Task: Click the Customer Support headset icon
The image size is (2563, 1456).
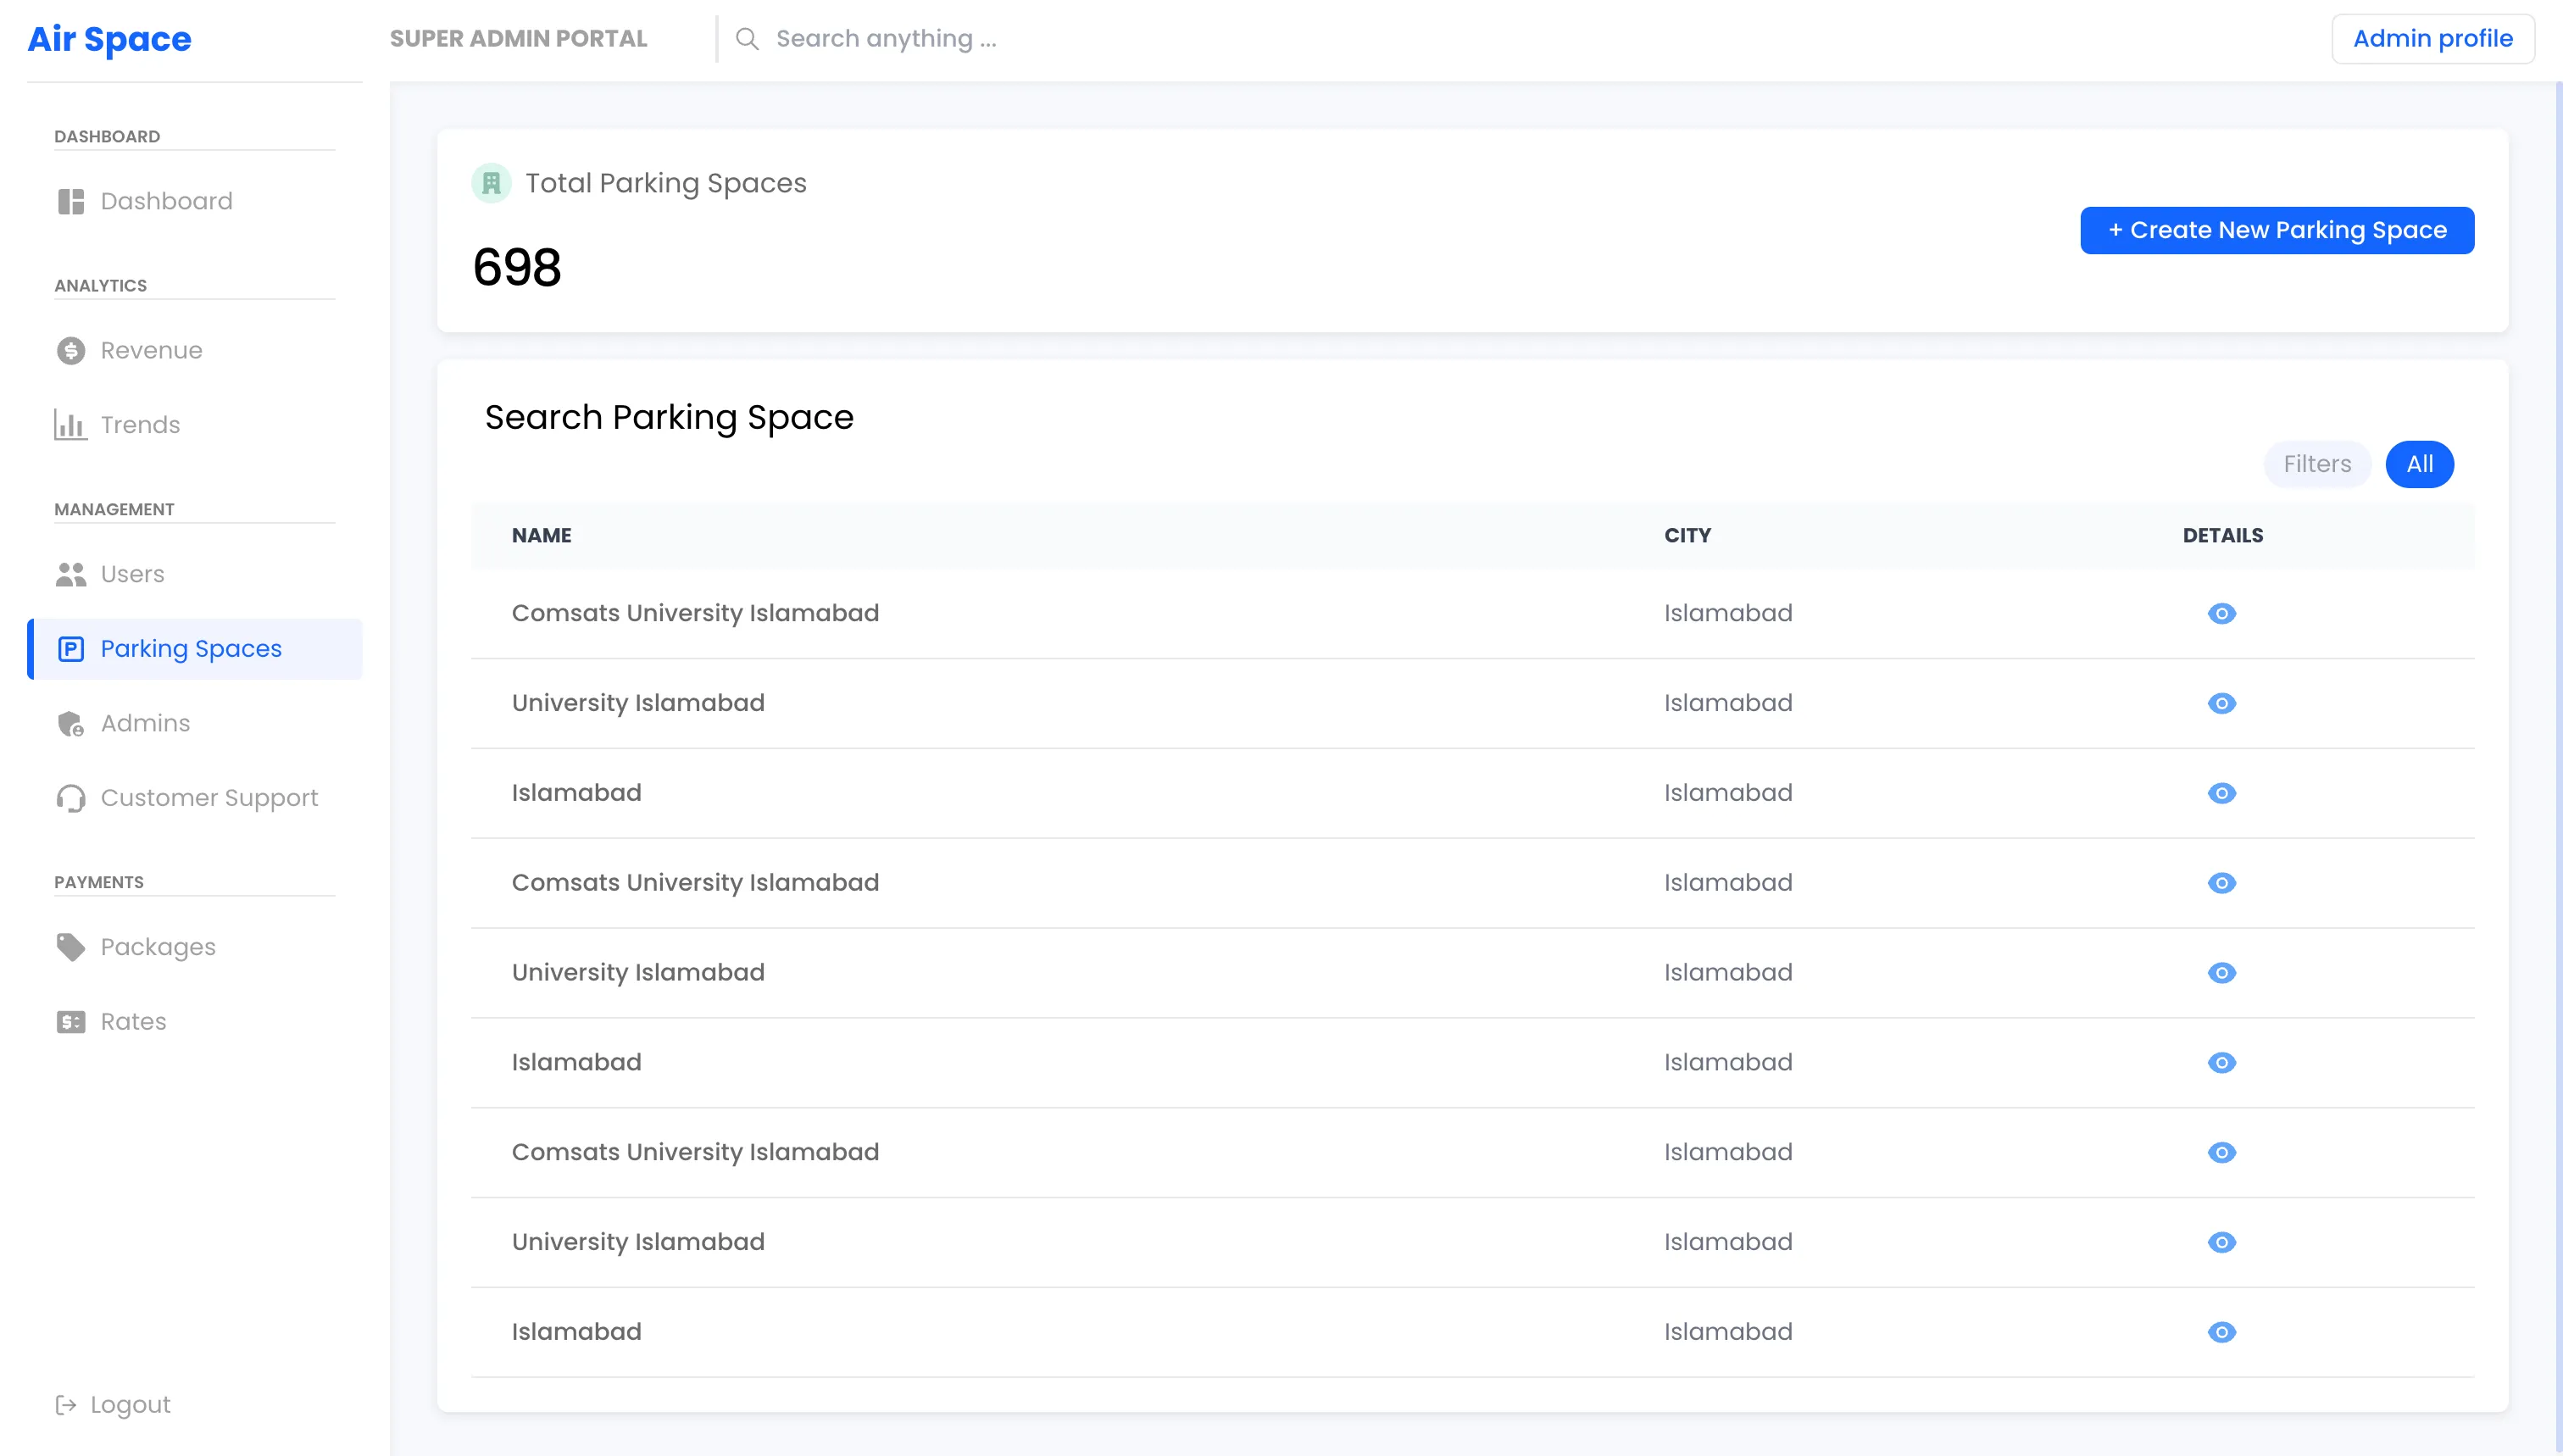Action: tap(71, 798)
